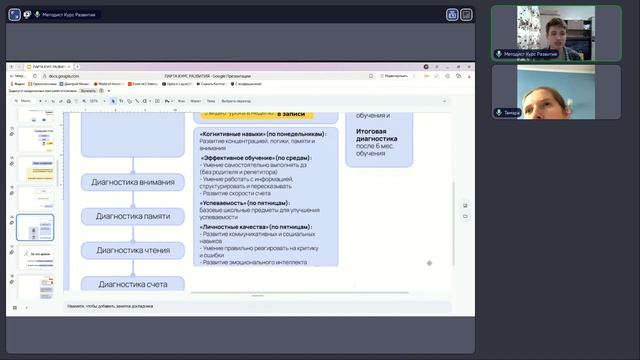
Task: Open a new browser tab with the plus button
Action: coord(77,67)
